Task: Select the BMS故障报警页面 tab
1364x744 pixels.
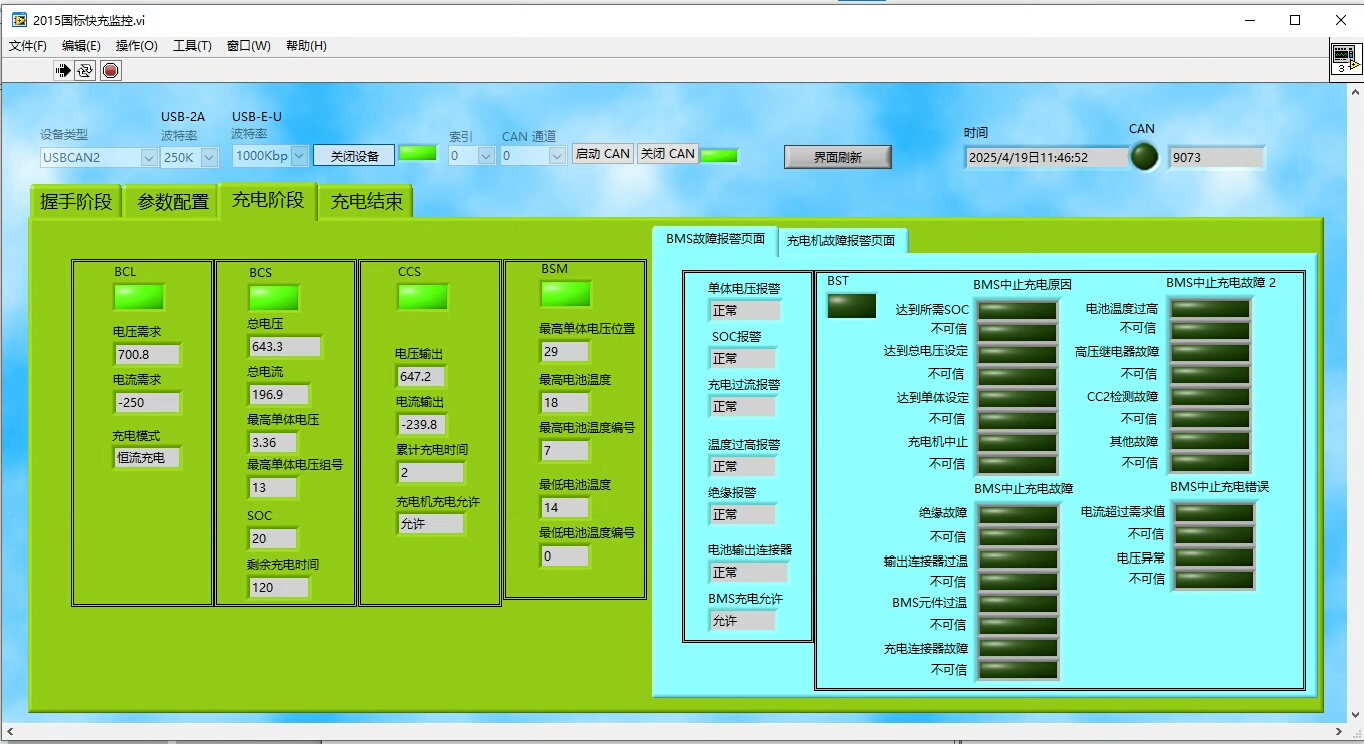Action: (x=716, y=239)
